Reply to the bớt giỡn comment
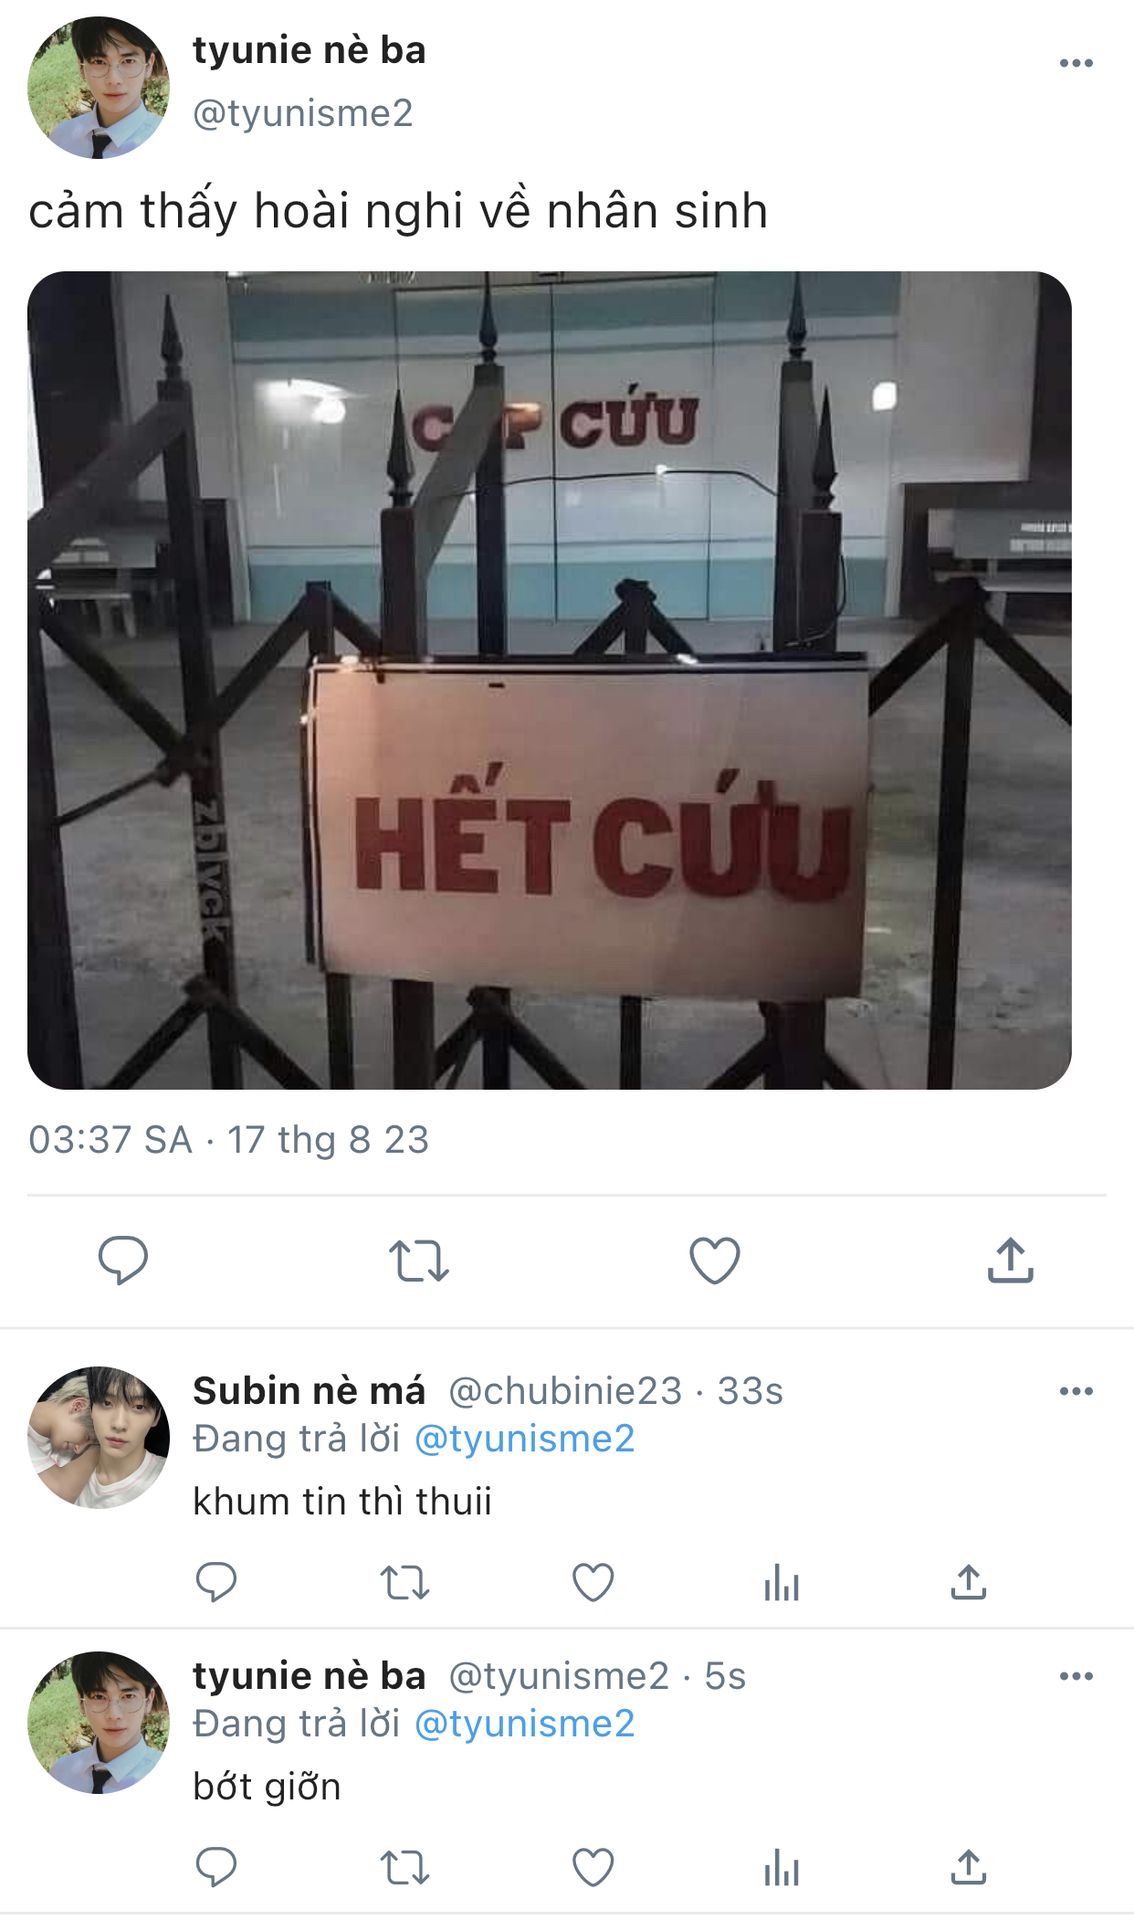This screenshot has width=1134, height=1920. tap(216, 1867)
